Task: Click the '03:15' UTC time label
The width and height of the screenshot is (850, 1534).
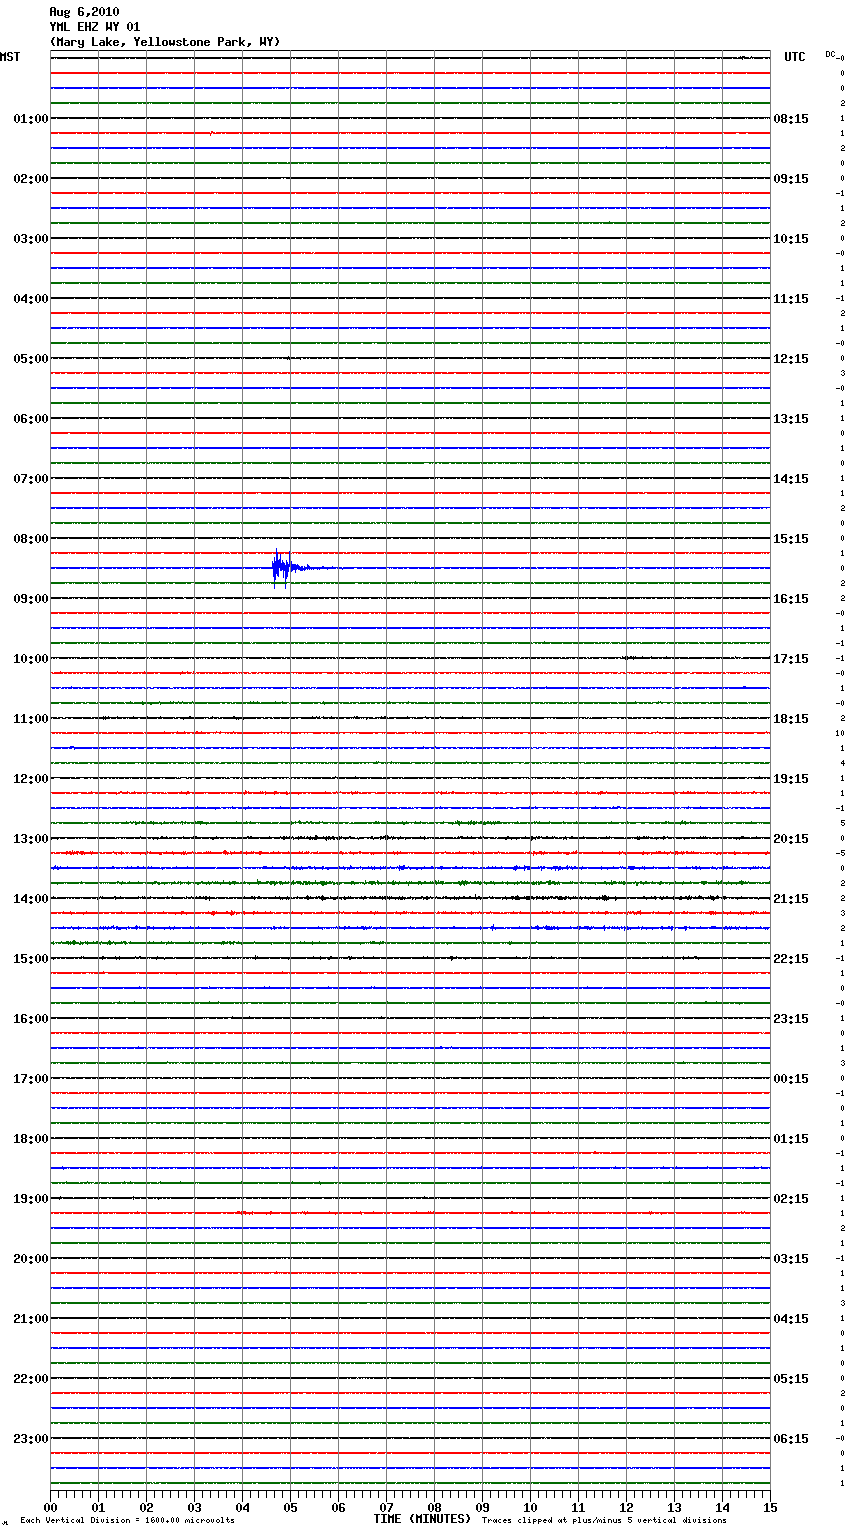Action: pyautogui.click(x=791, y=1259)
